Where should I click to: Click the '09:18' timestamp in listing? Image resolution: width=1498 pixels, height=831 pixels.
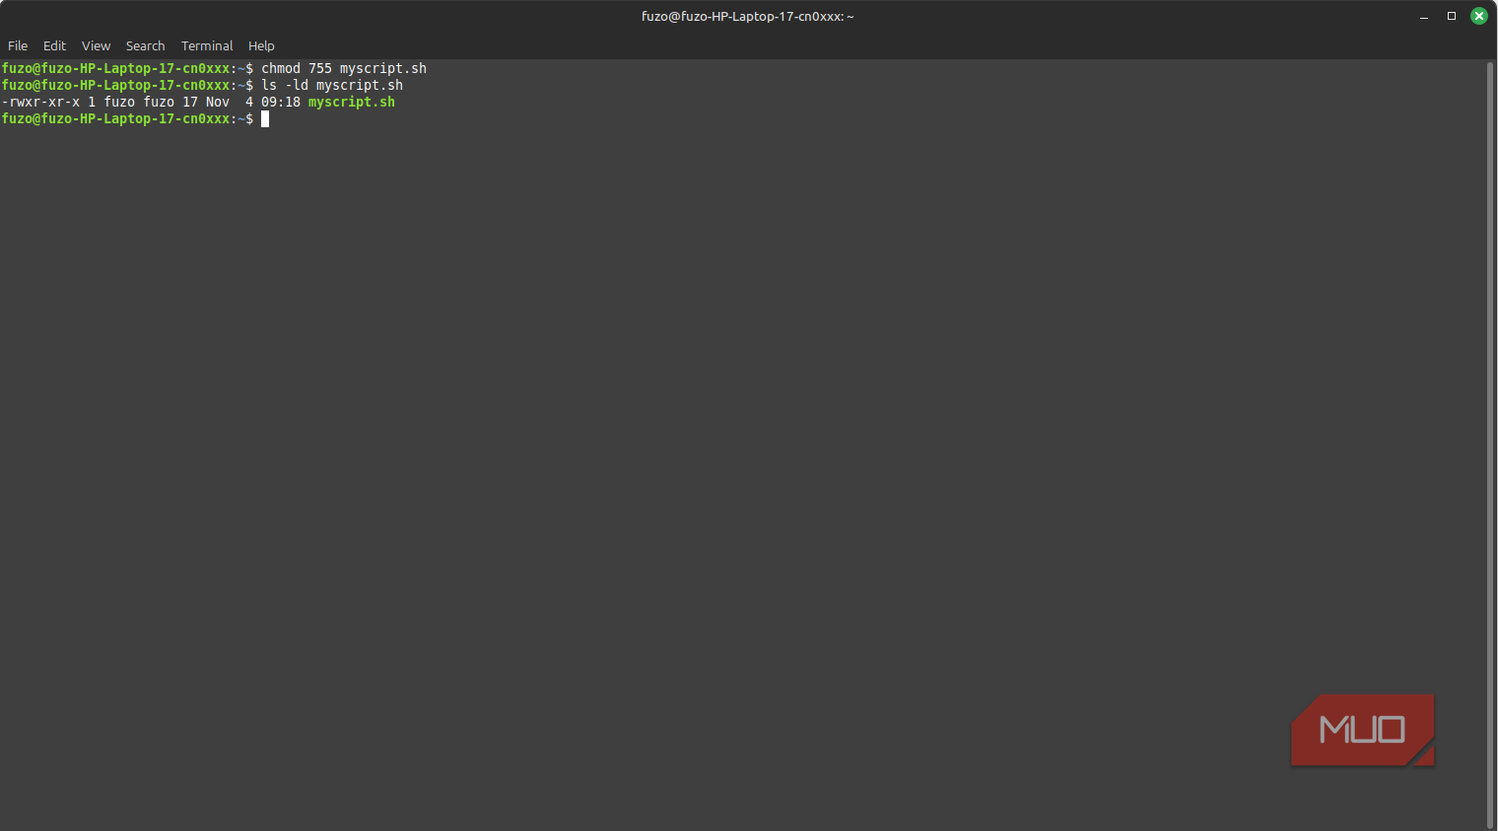point(281,102)
